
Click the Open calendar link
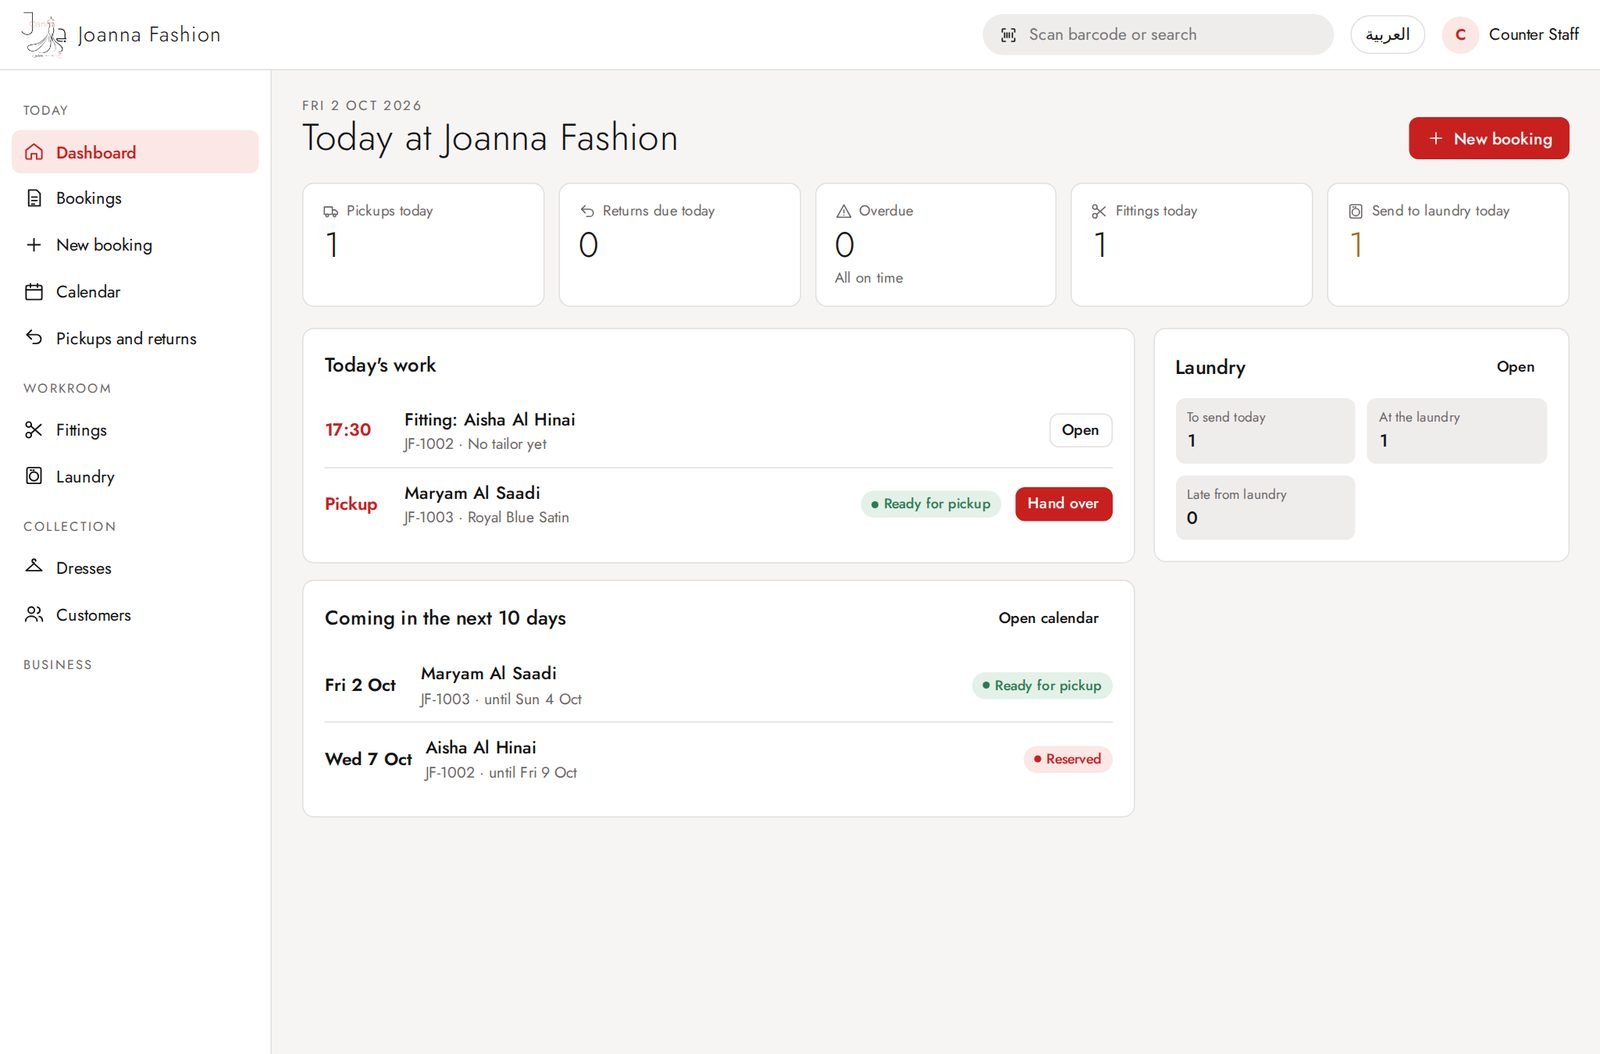pos(1048,618)
